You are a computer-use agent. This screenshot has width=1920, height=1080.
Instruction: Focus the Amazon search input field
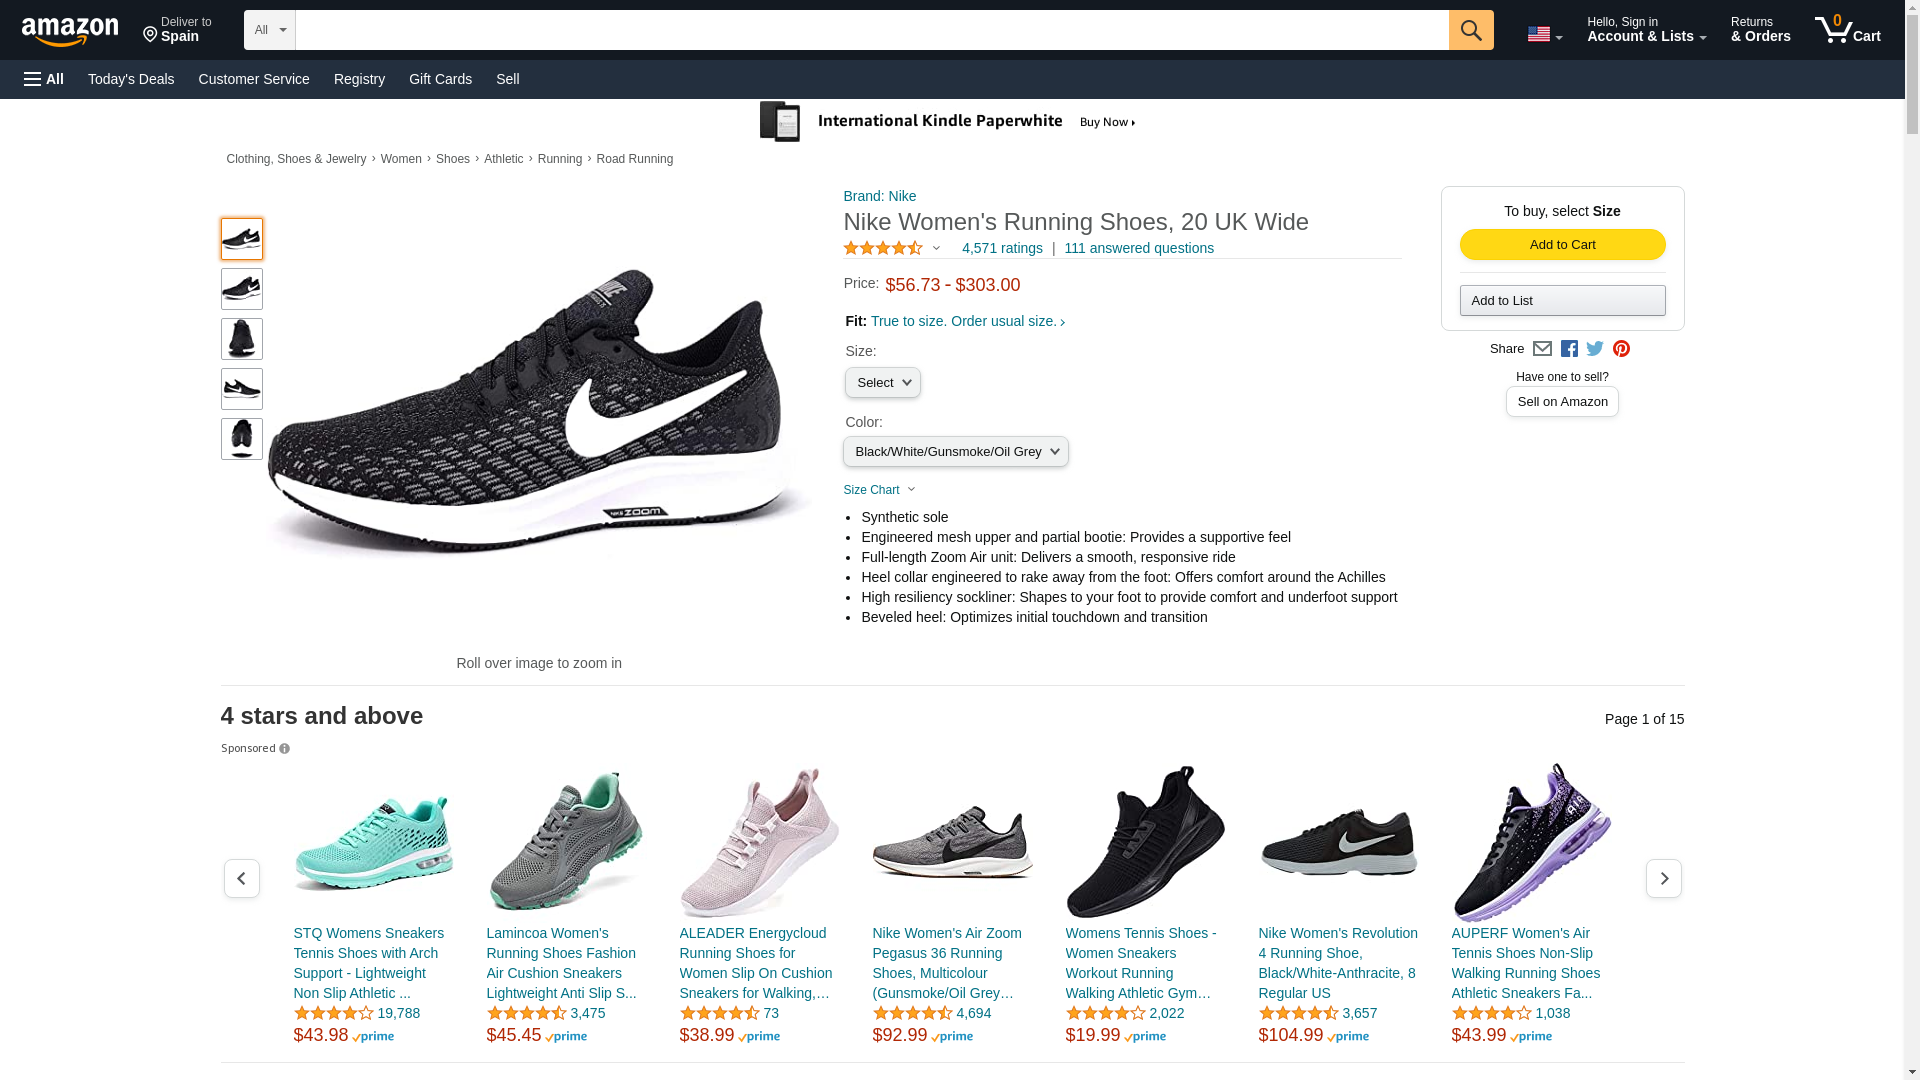coord(871,30)
